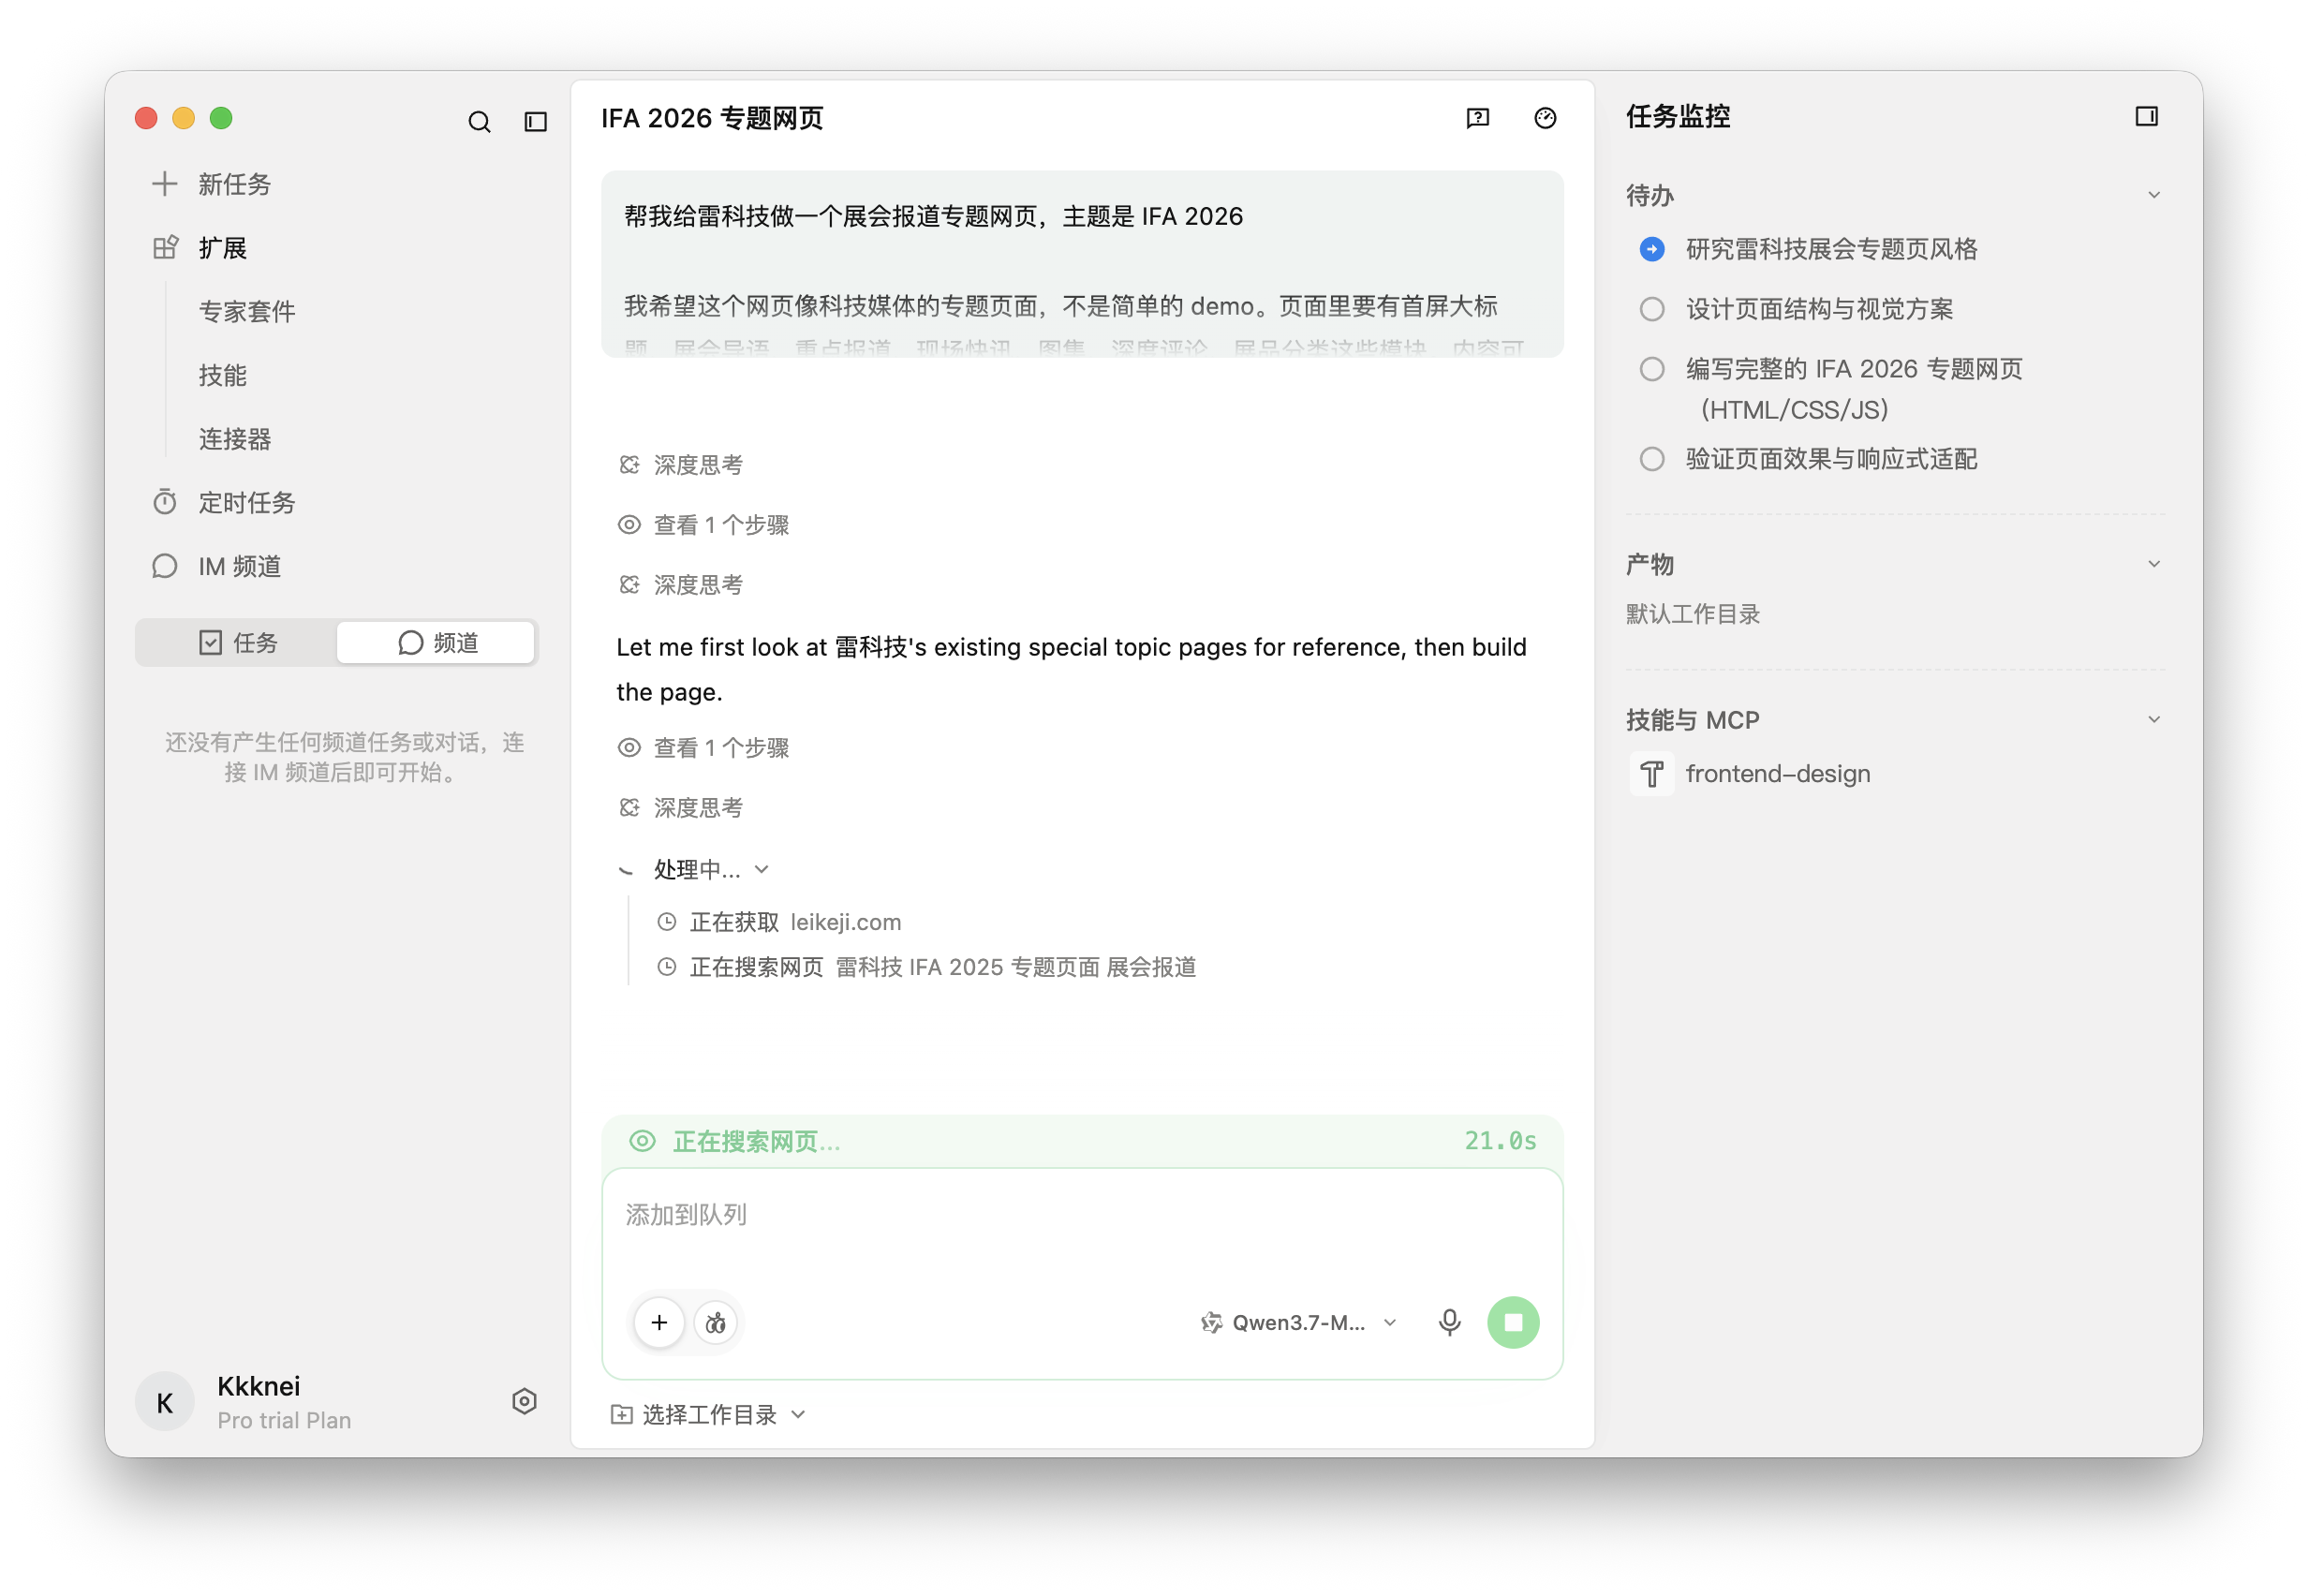Open the 选择工作目录 dropdown chevron
2308x1596 pixels.
[798, 1414]
